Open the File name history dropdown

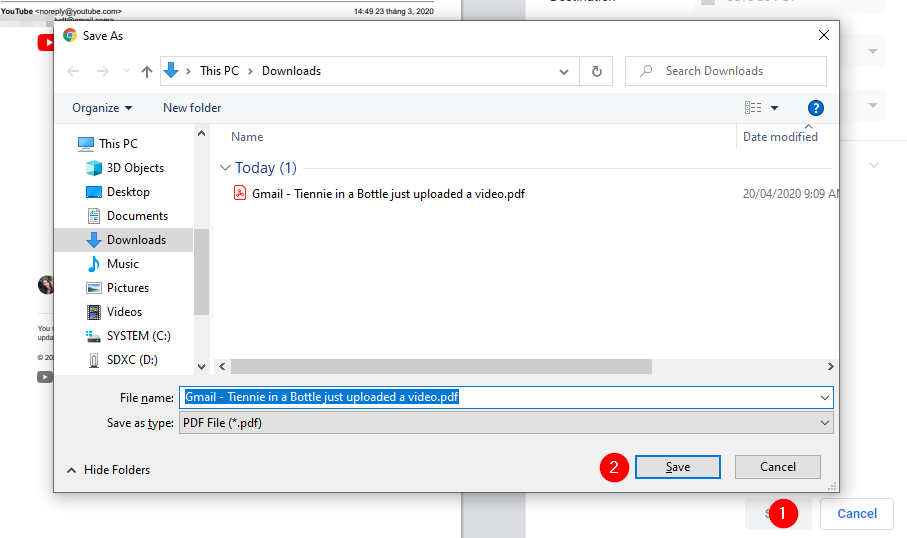pos(824,397)
